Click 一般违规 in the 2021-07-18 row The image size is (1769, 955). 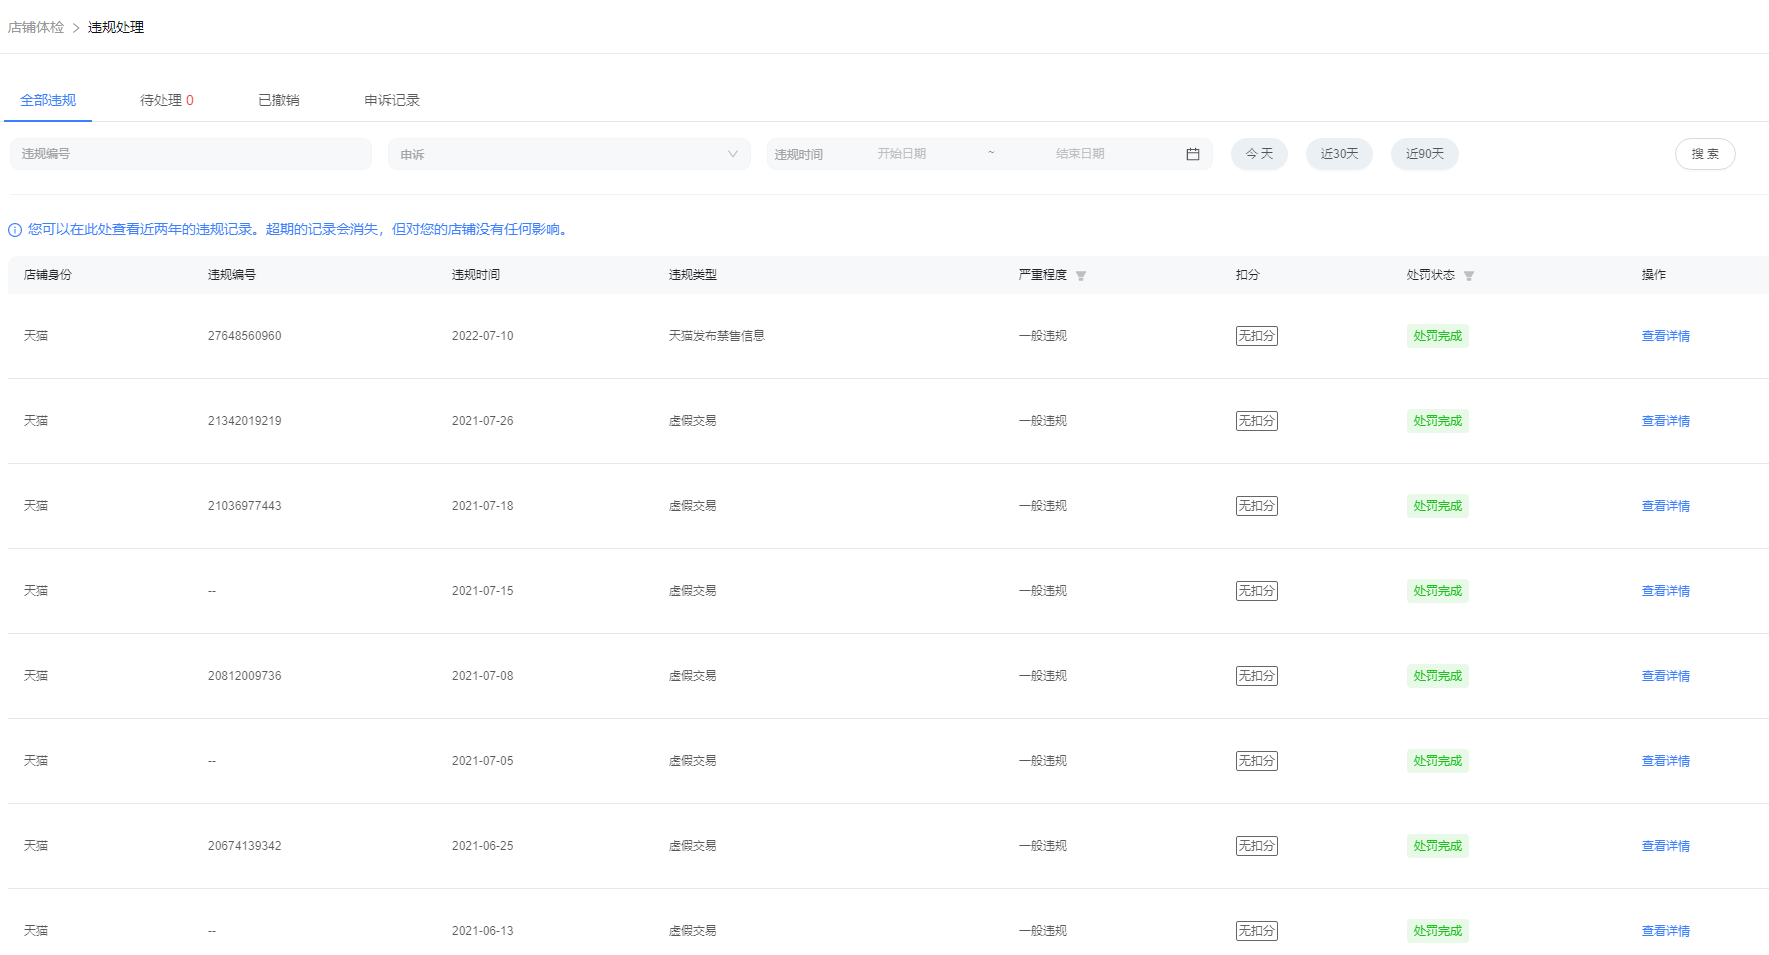click(1043, 506)
